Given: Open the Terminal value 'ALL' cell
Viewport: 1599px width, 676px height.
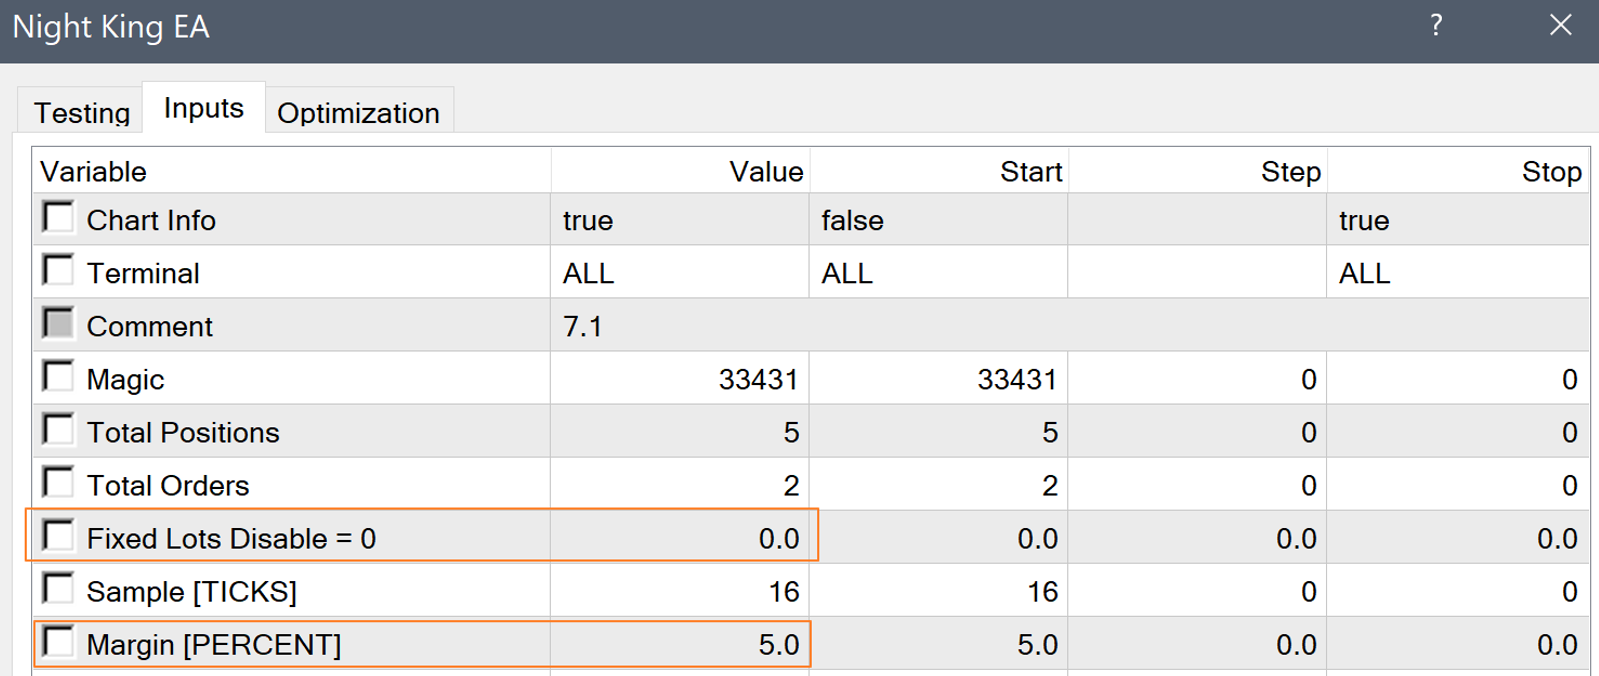Looking at the screenshot, I should click(680, 273).
